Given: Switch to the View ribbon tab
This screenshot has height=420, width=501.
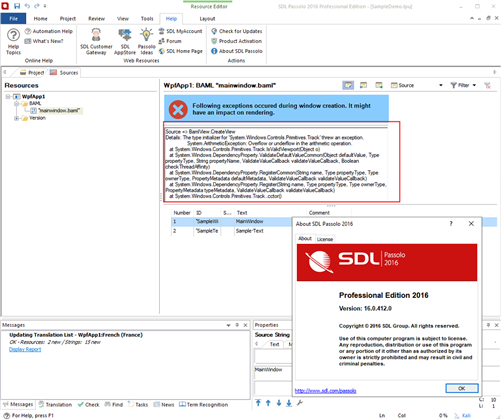Looking at the screenshot, I should point(123,19).
